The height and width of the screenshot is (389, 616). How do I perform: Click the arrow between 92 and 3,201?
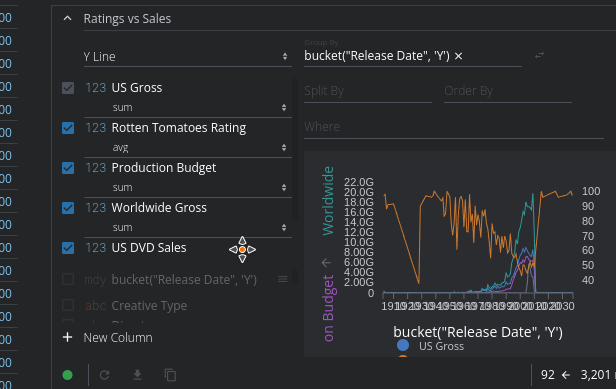[x=566, y=375]
